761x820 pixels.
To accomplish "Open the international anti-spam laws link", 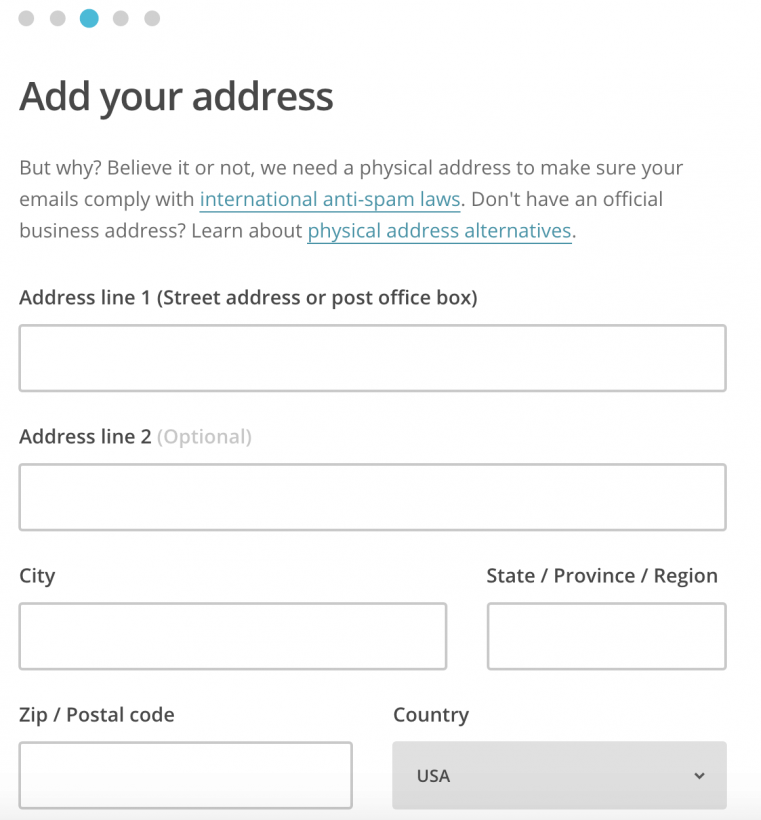I will click(x=330, y=199).
